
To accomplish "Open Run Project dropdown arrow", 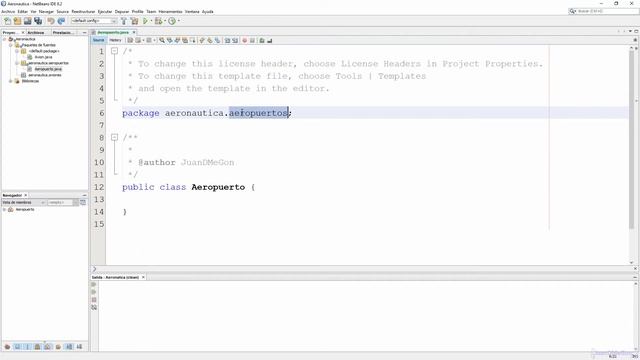I will point(151,21).
